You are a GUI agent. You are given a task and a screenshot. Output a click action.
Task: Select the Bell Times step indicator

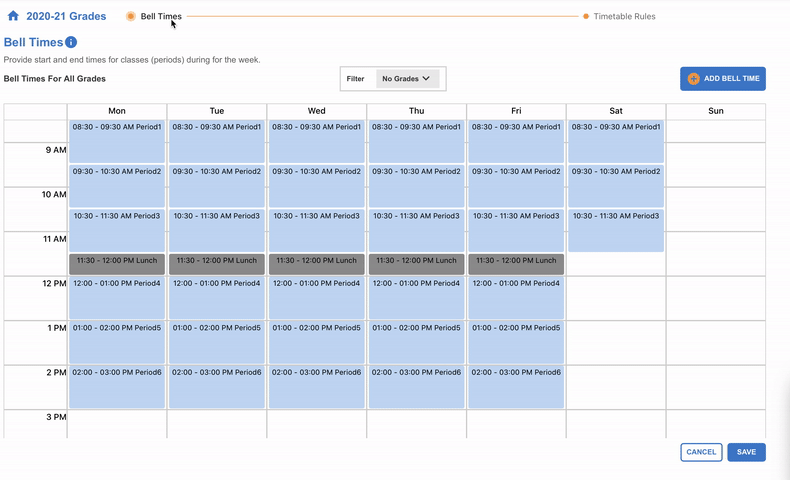tap(130, 16)
